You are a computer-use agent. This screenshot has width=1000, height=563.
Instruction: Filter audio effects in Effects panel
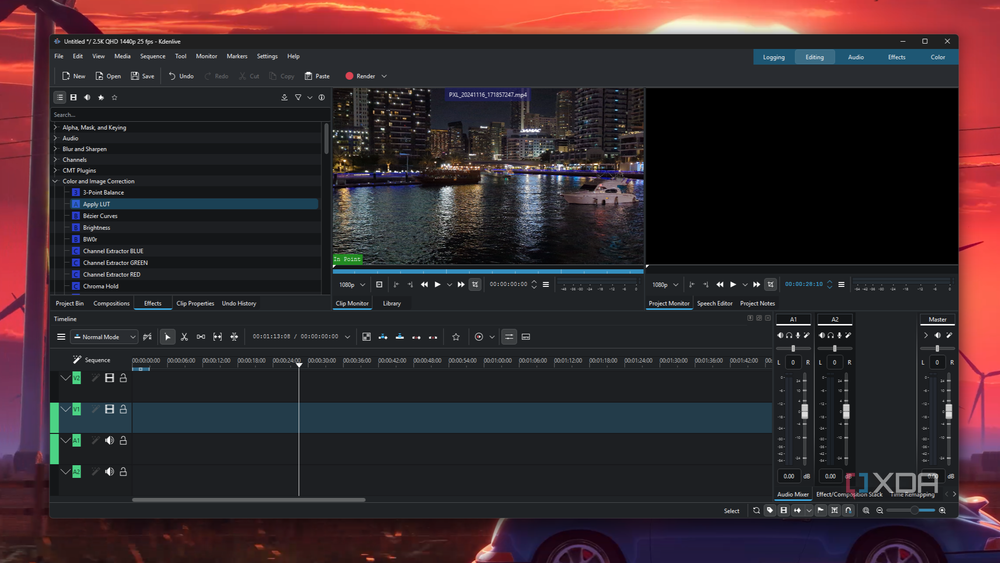click(87, 98)
